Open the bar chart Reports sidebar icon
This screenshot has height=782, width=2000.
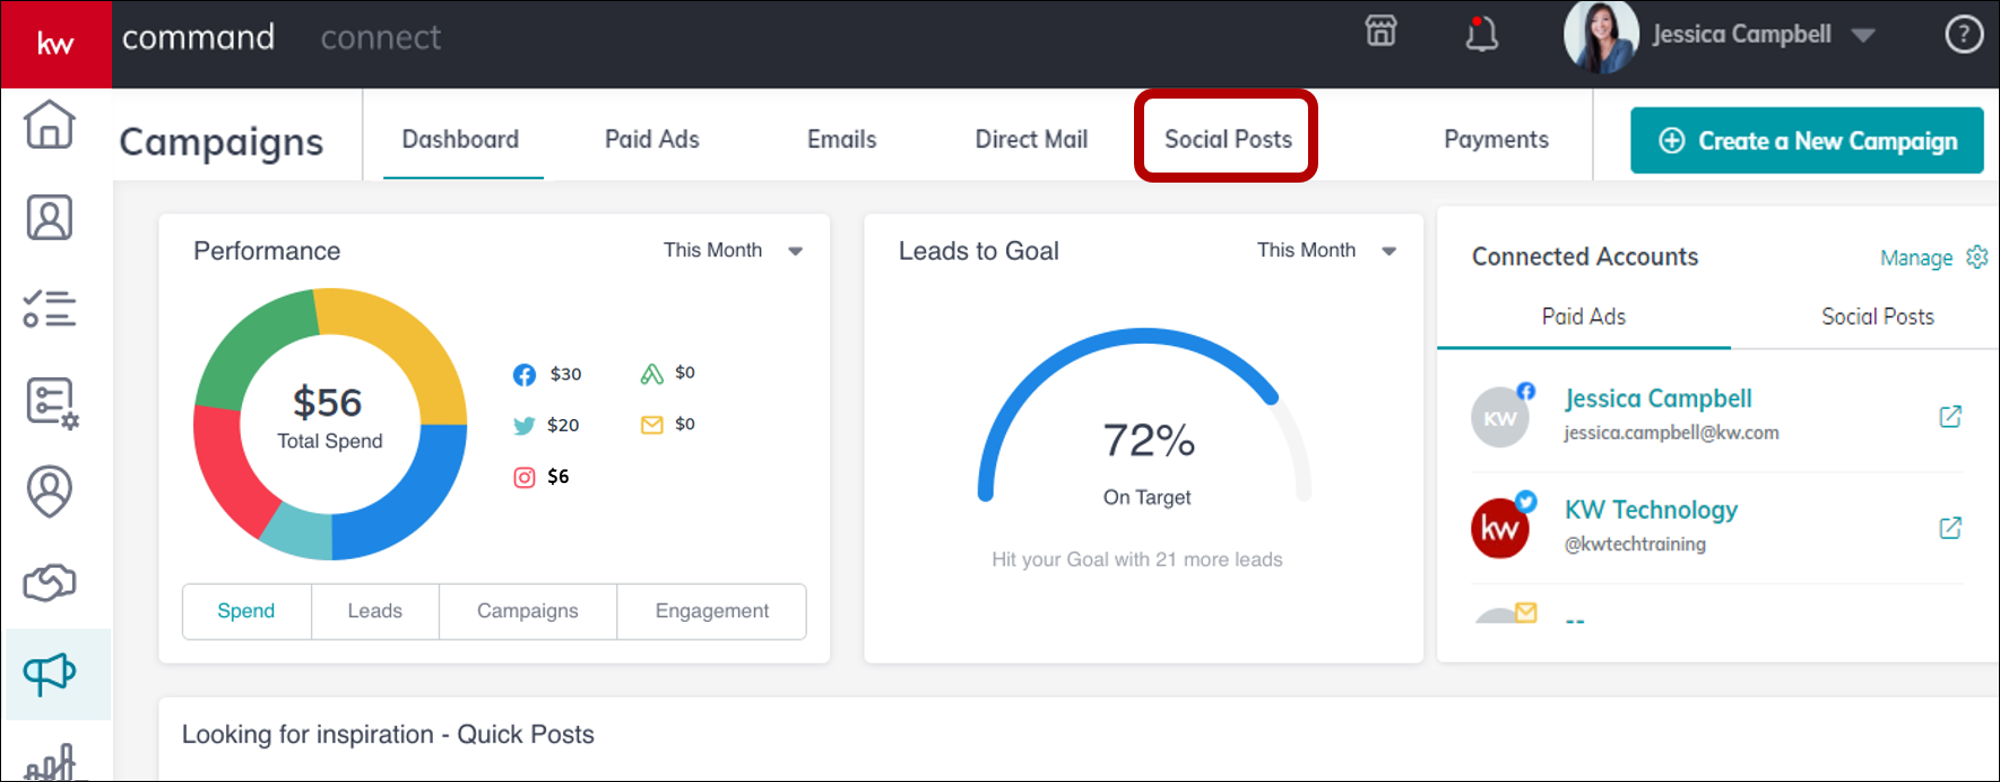pyautogui.click(x=50, y=763)
